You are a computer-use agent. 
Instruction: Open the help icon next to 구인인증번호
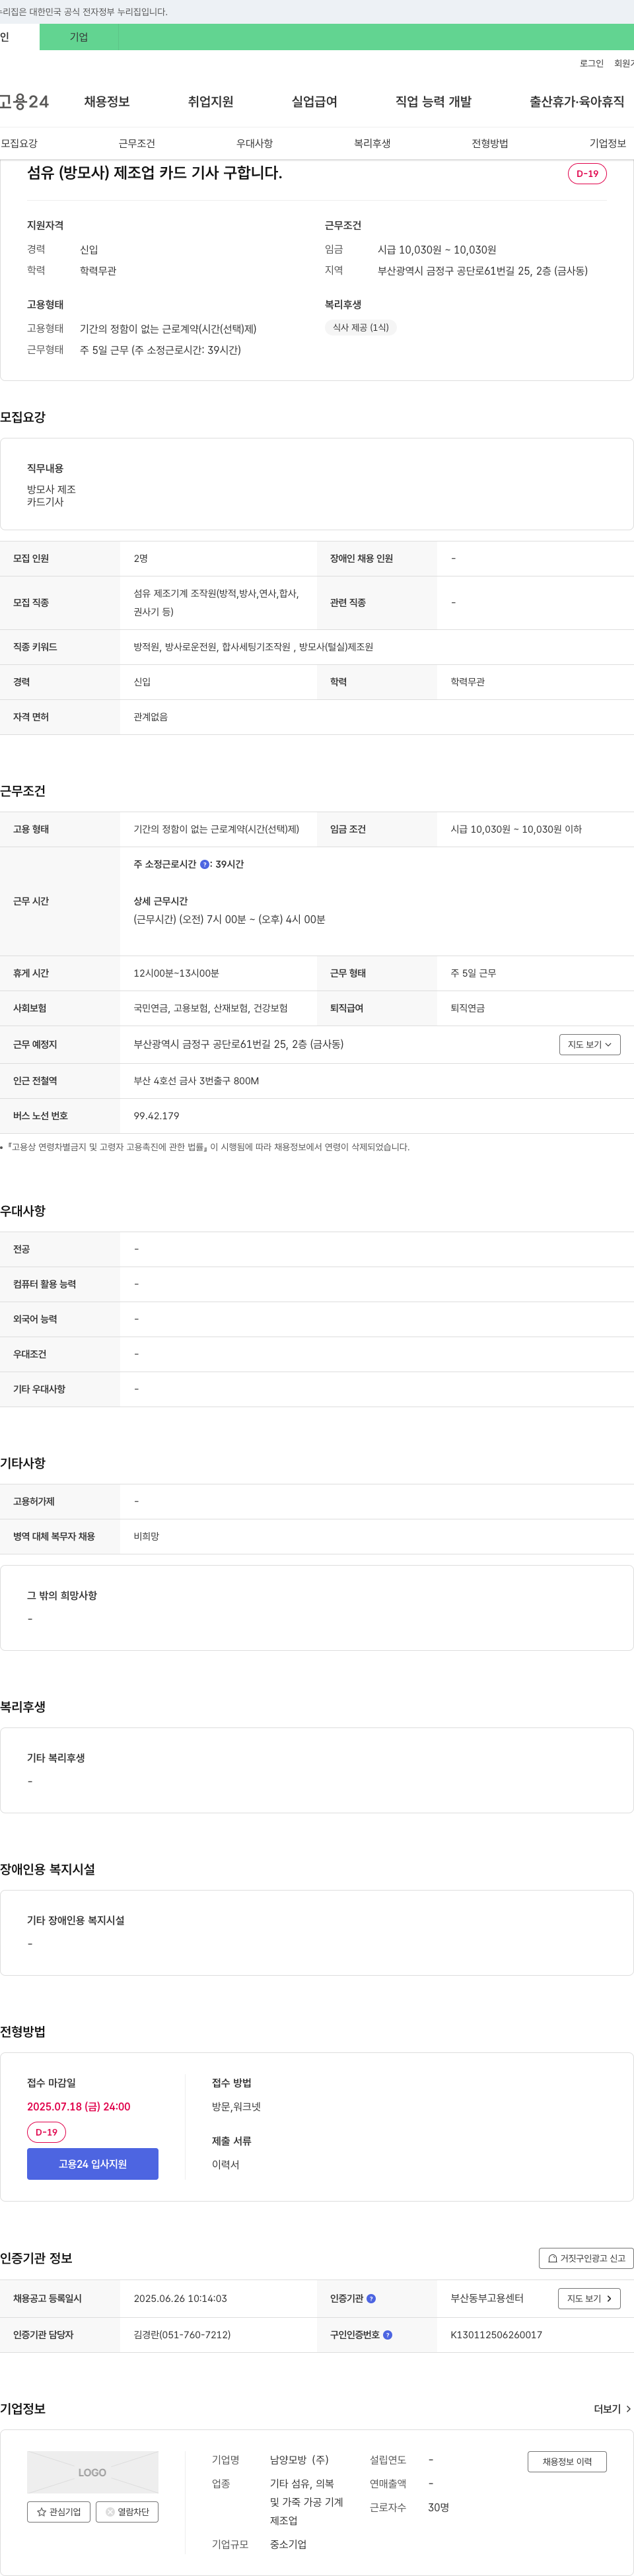tap(388, 2335)
